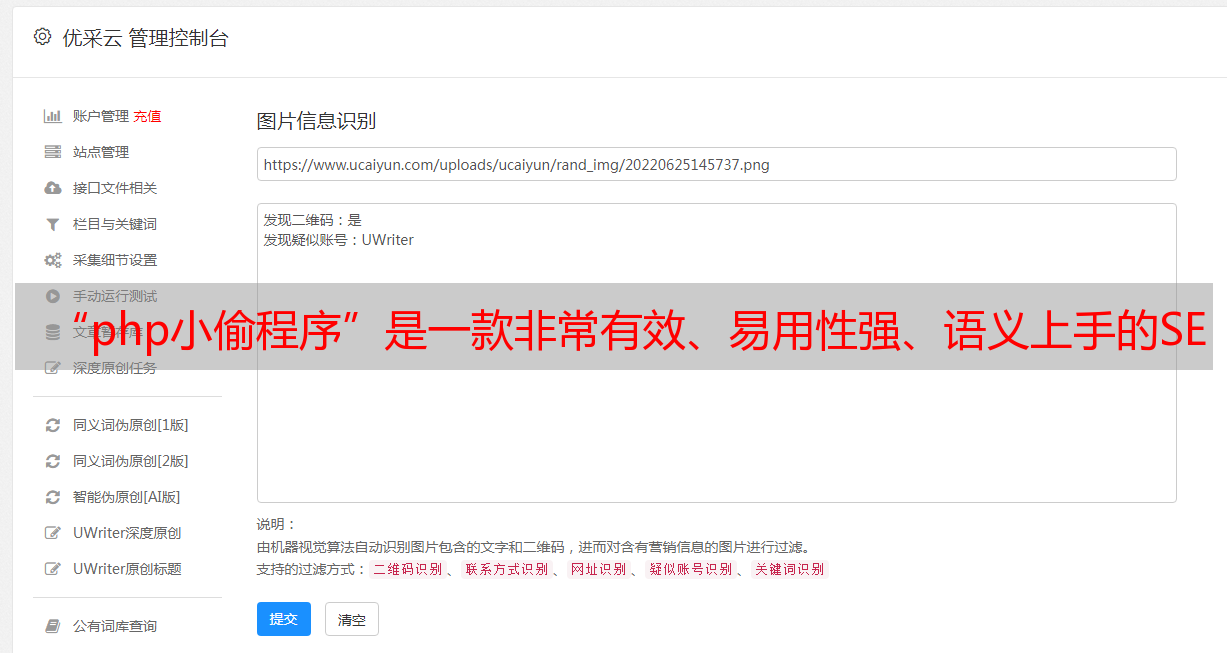Open 公有词库查询 in the sidebar
The width and height of the screenshot is (1227, 653).
[115, 626]
